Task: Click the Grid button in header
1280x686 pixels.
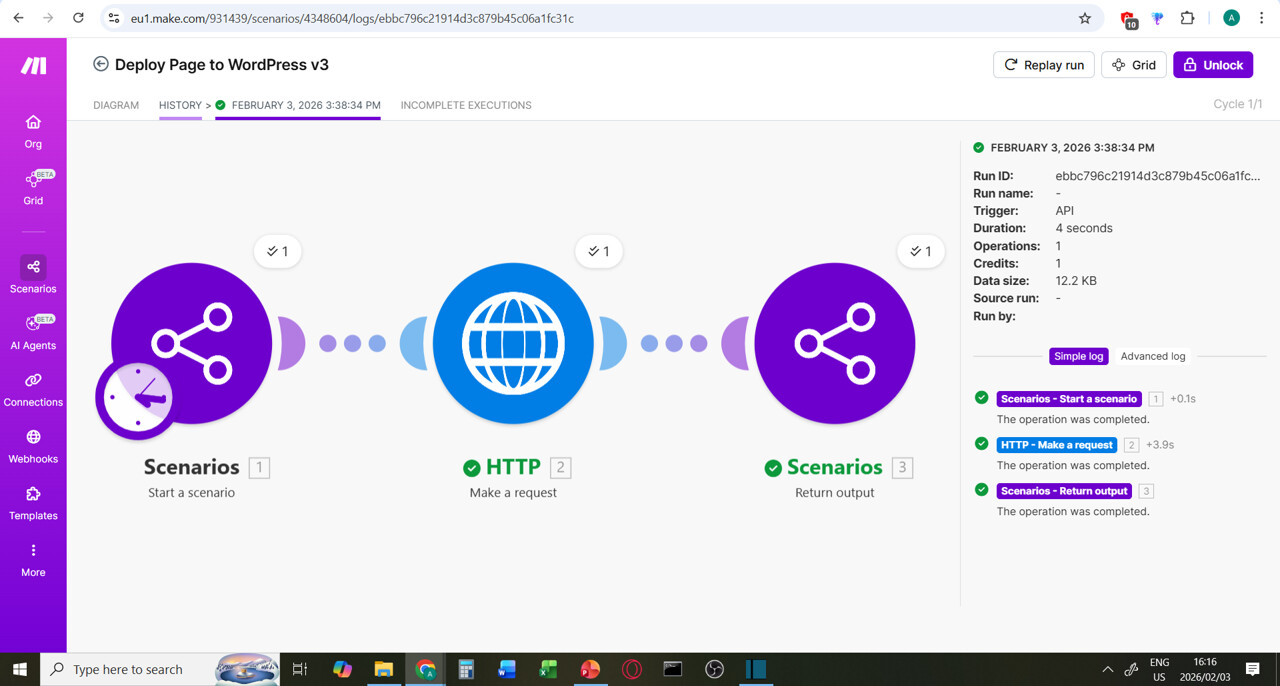Action: click(1134, 65)
